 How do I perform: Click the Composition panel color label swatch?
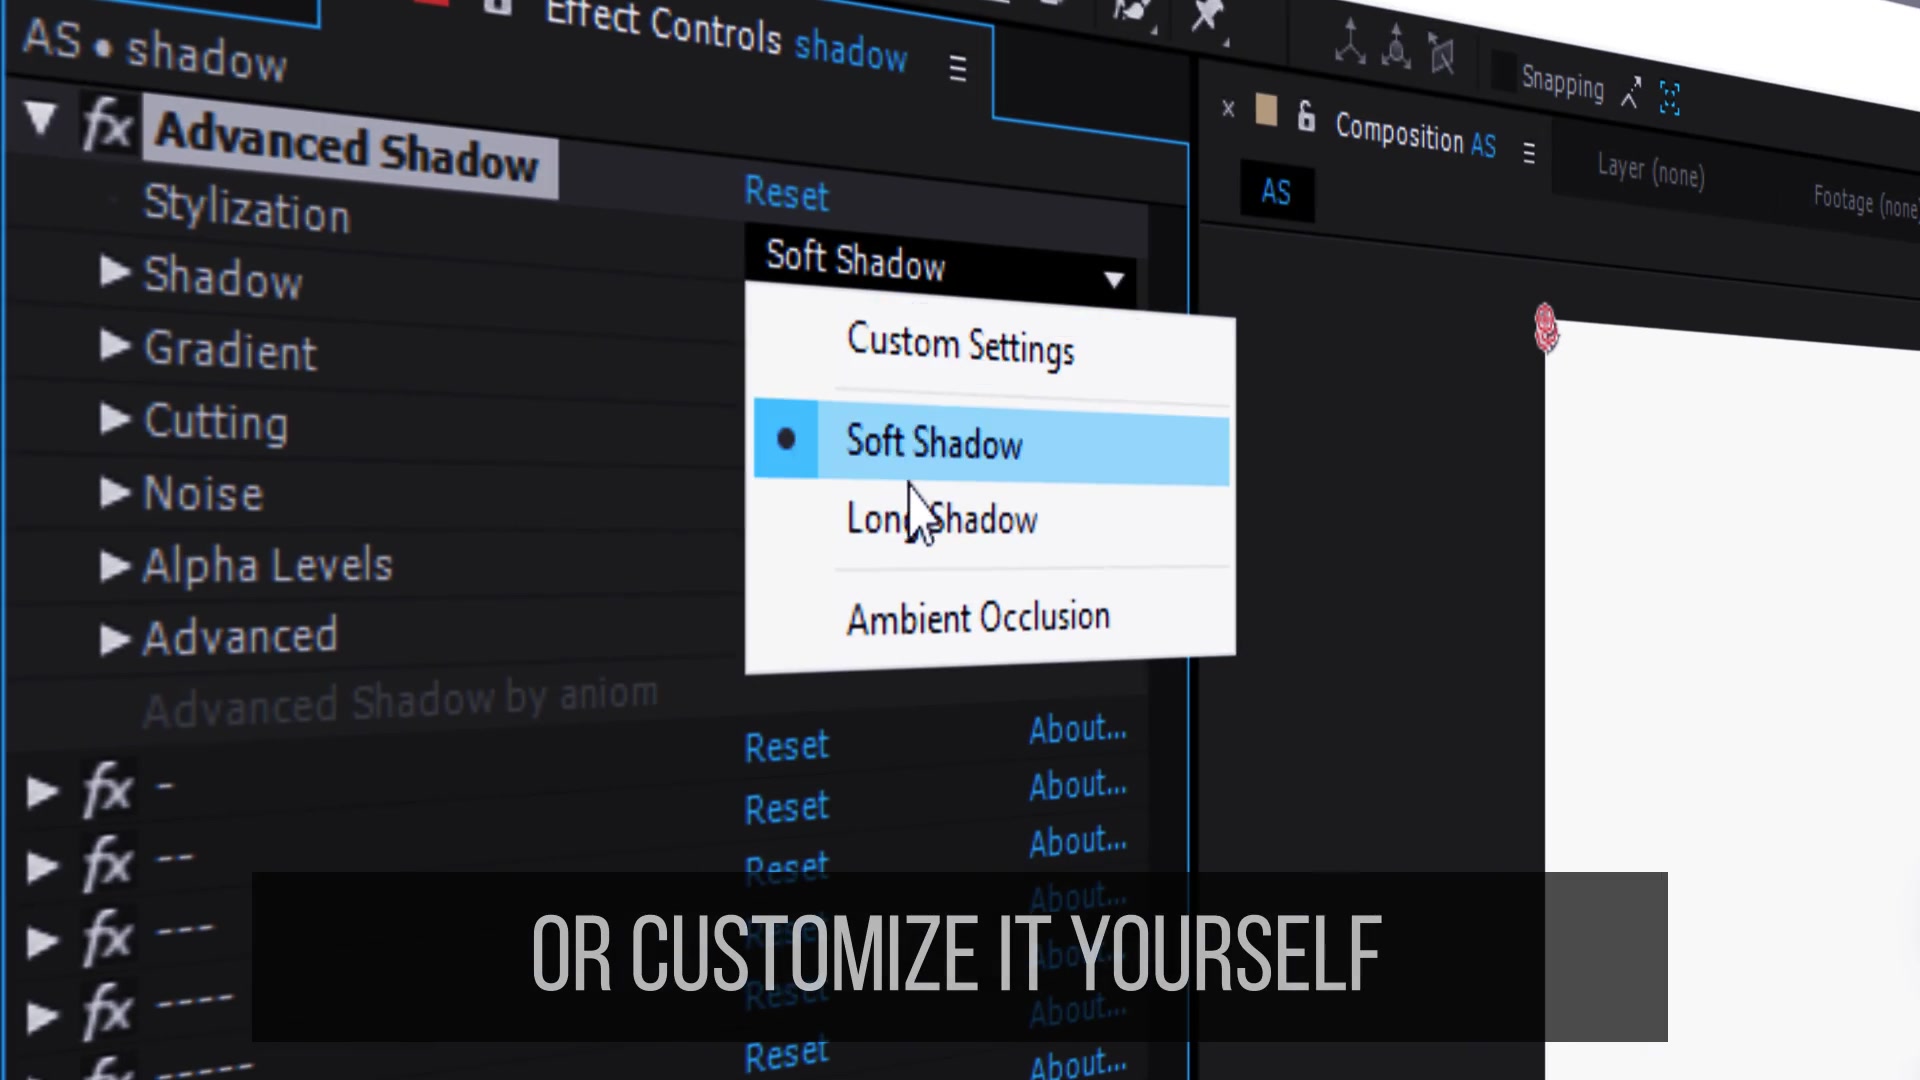point(1266,110)
